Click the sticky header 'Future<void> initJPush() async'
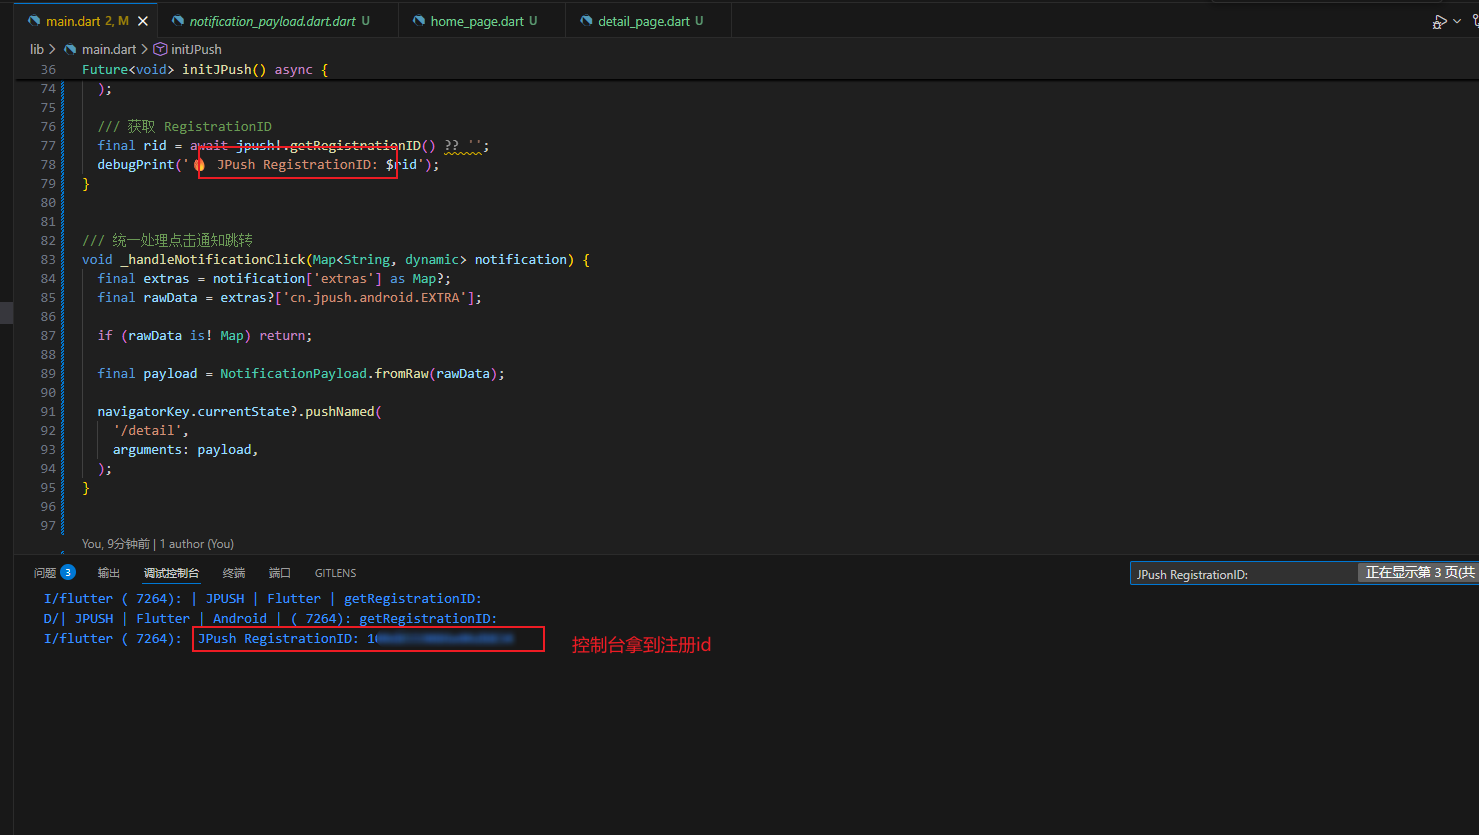1479x835 pixels. (x=205, y=69)
